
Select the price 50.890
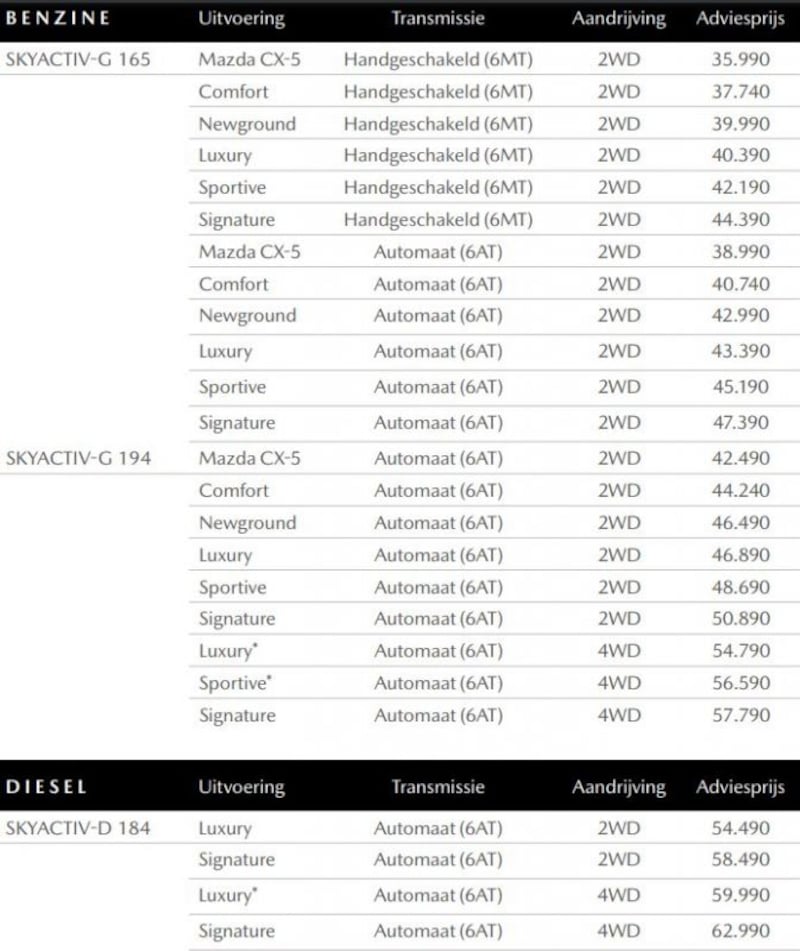click(x=741, y=619)
